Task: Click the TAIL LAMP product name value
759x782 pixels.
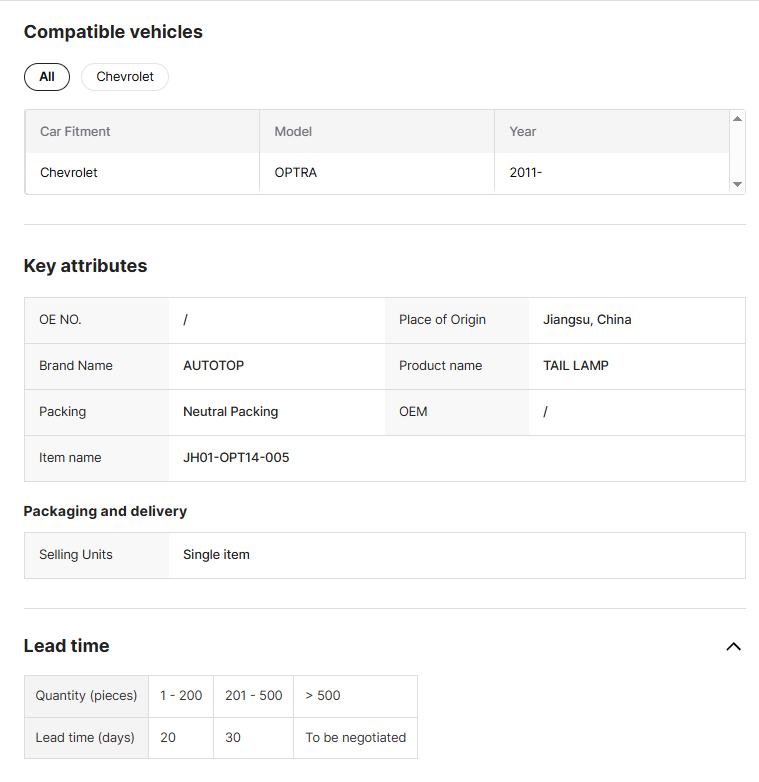Action: 576,366
